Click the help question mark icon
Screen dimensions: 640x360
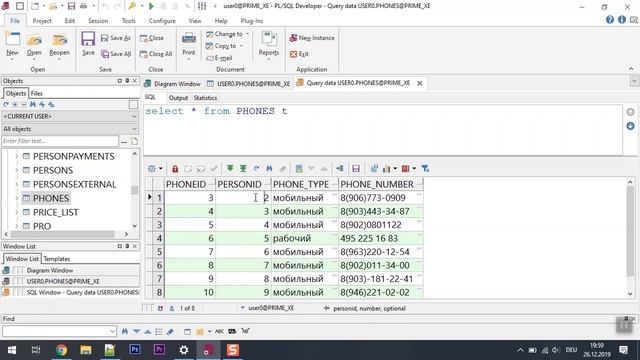[x=610, y=20]
